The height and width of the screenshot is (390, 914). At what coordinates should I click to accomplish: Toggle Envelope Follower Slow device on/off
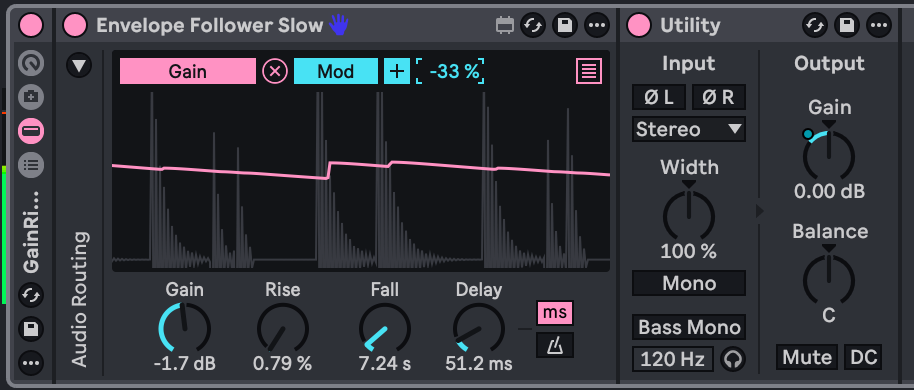(x=75, y=26)
